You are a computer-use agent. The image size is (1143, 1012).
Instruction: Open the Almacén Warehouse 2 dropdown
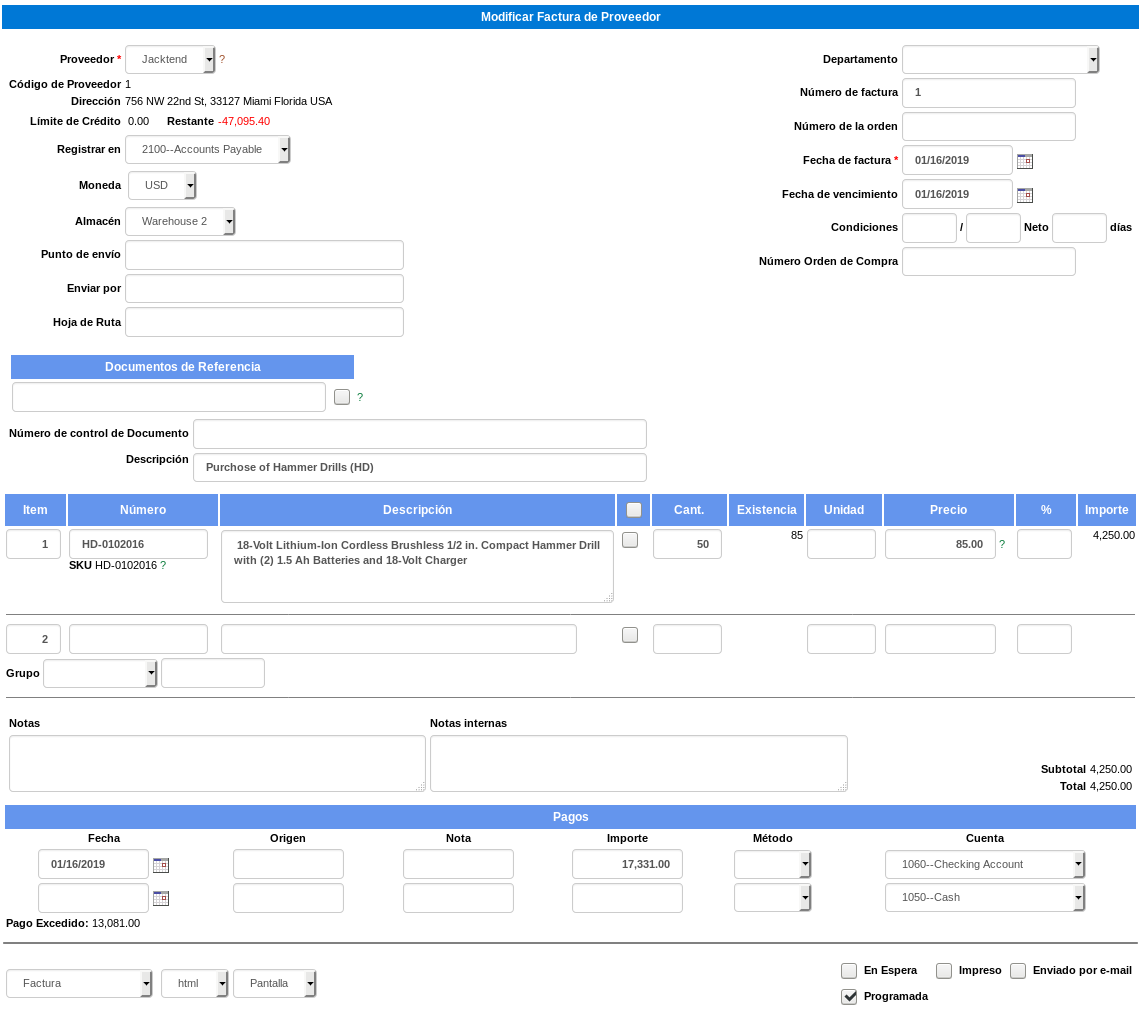(x=180, y=221)
